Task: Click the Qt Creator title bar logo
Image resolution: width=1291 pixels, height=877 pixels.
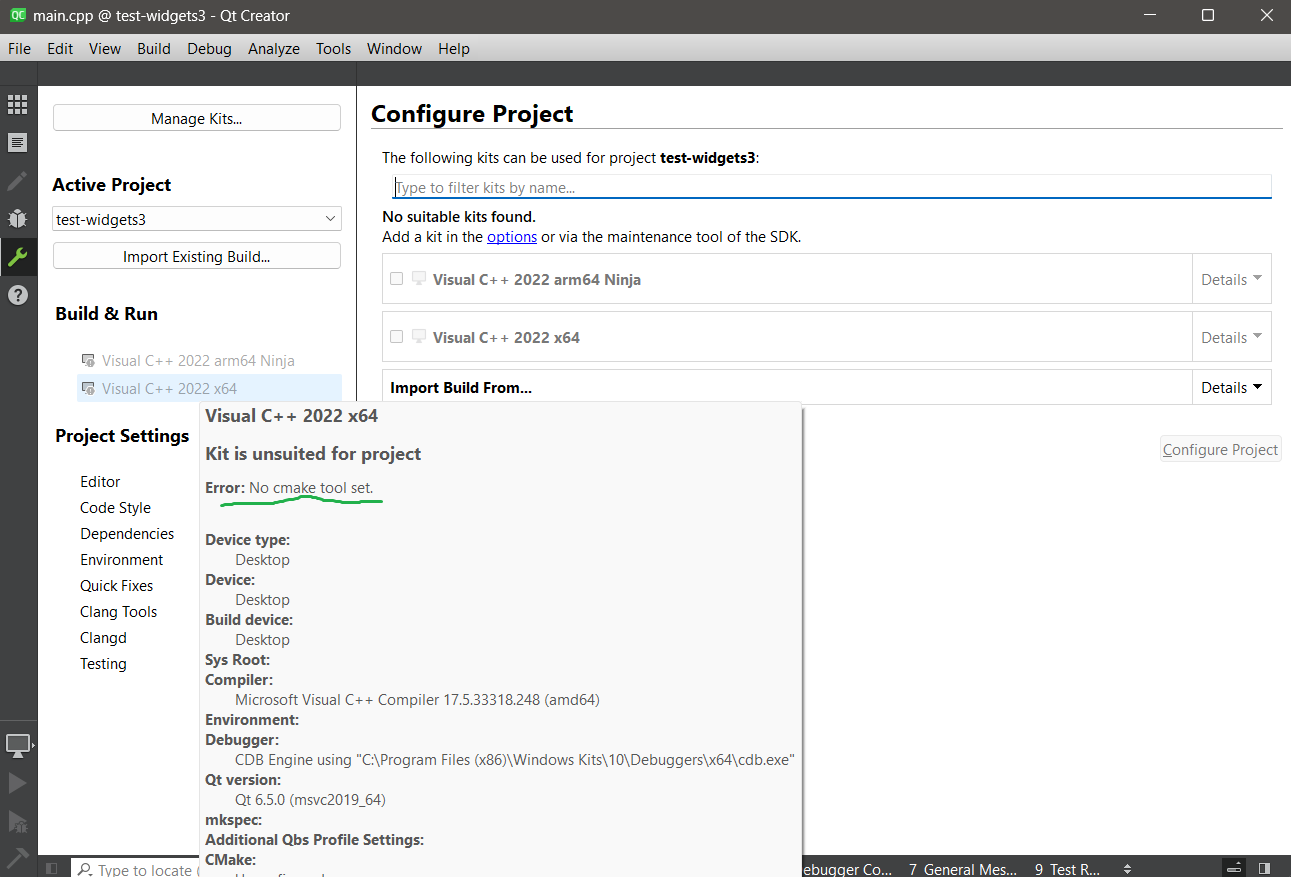Action: pyautogui.click(x=17, y=15)
